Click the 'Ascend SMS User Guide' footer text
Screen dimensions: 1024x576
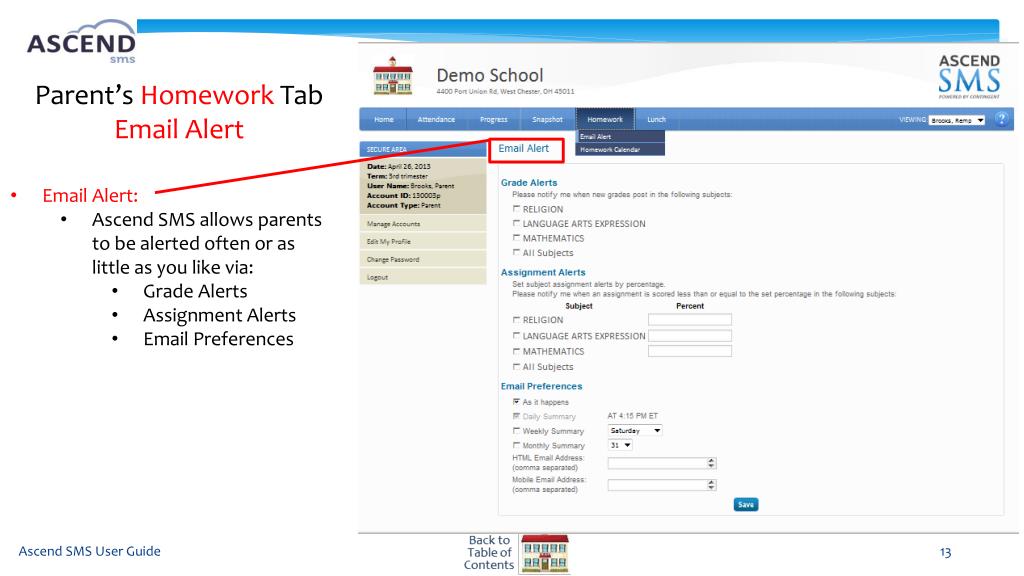click(x=89, y=551)
